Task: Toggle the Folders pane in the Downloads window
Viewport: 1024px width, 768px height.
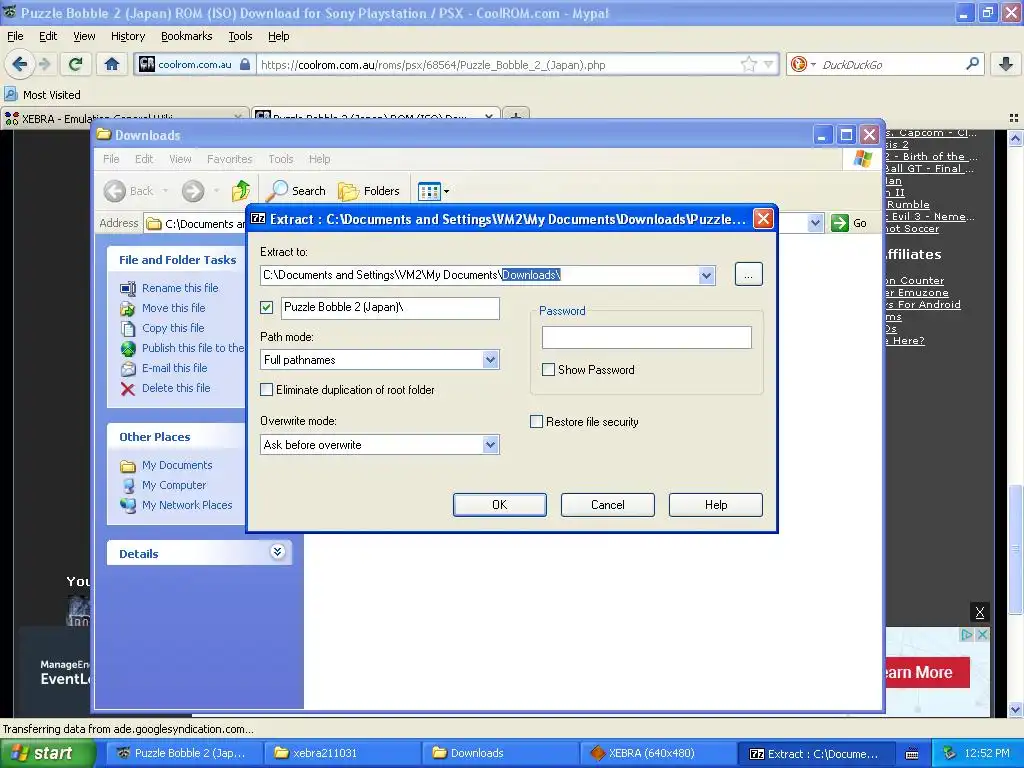Action: pyautogui.click(x=369, y=191)
